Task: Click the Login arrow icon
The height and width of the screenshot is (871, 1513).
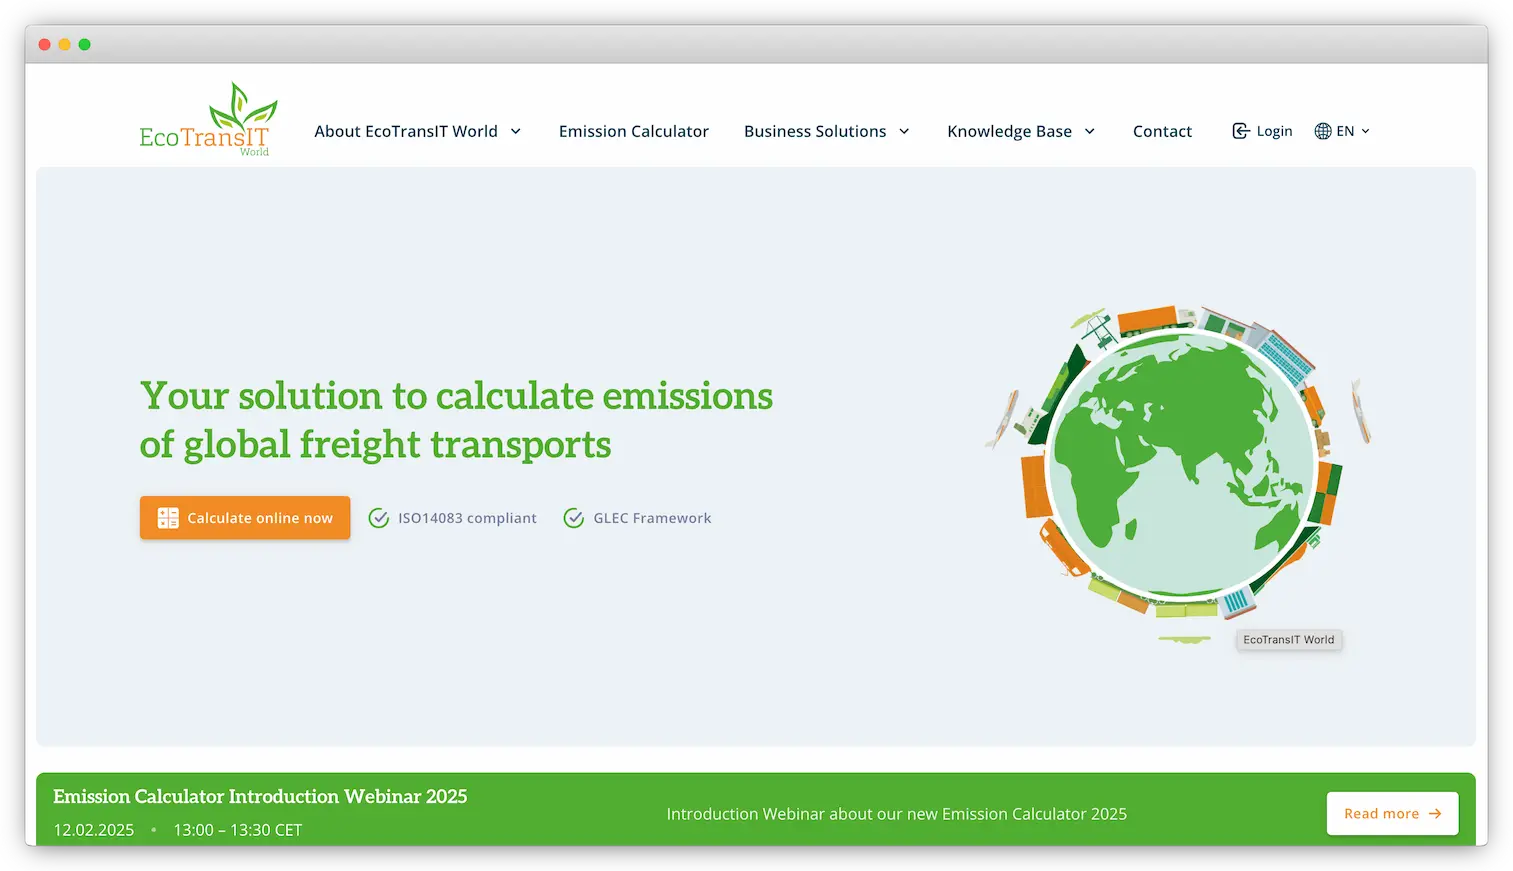Action: click(1241, 131)
